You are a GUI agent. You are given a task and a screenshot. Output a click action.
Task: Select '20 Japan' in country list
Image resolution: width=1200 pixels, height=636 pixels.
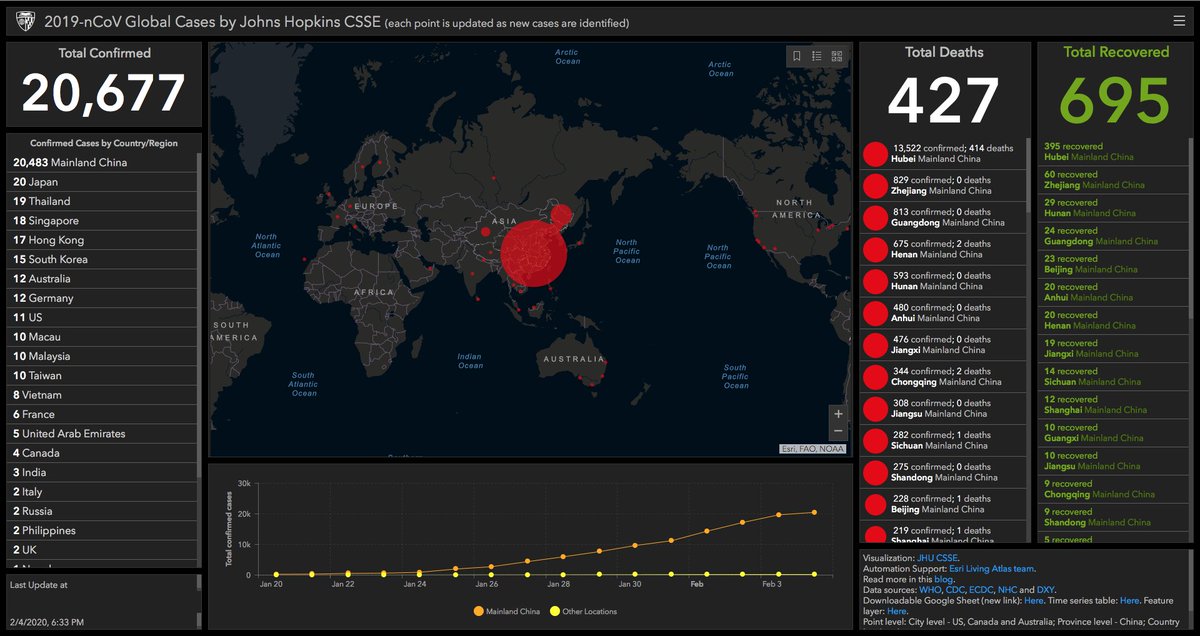click(x=103, y=182)
